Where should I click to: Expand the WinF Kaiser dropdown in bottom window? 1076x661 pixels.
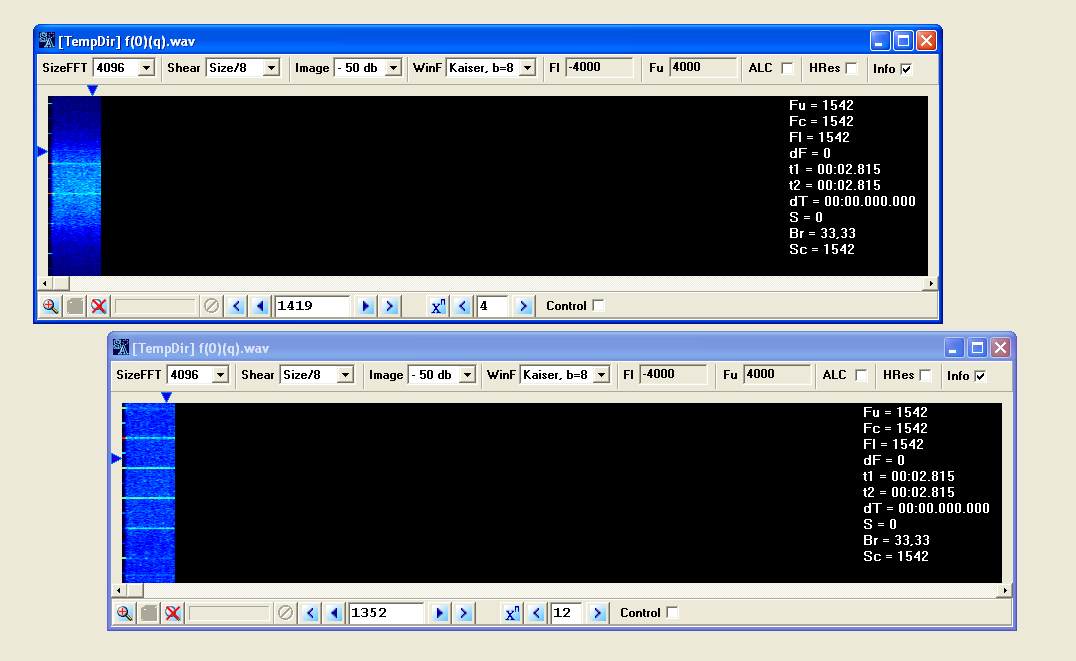click(x=601, y=375)
